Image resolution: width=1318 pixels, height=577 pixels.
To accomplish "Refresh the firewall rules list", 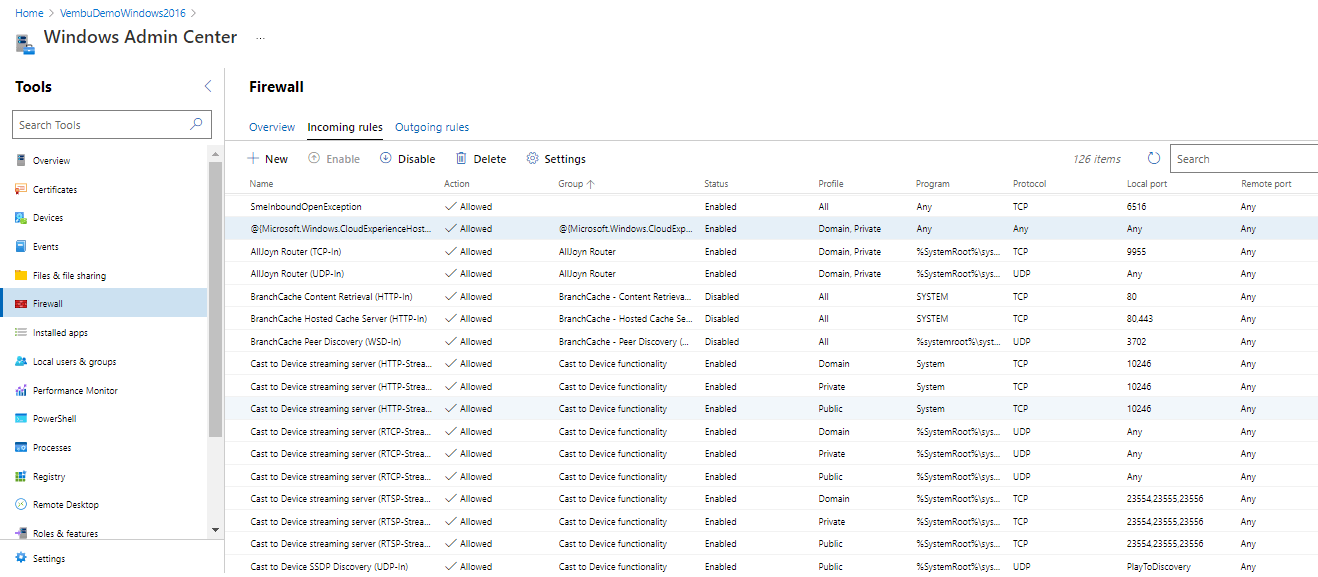I will [x=1154, y=158].
